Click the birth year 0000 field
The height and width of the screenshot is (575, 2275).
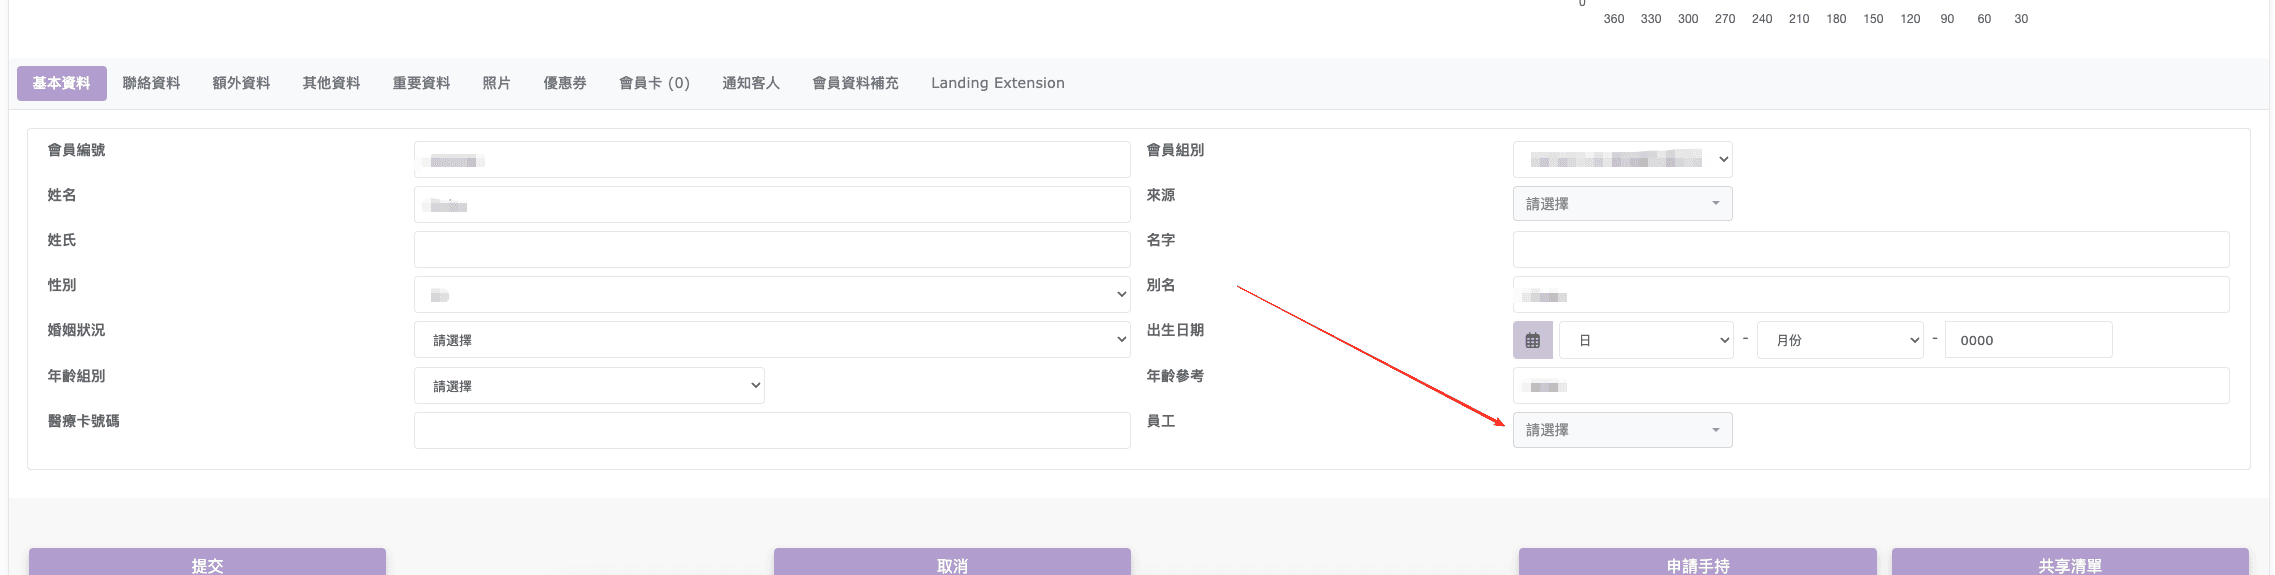click(x=2028, y=340)
